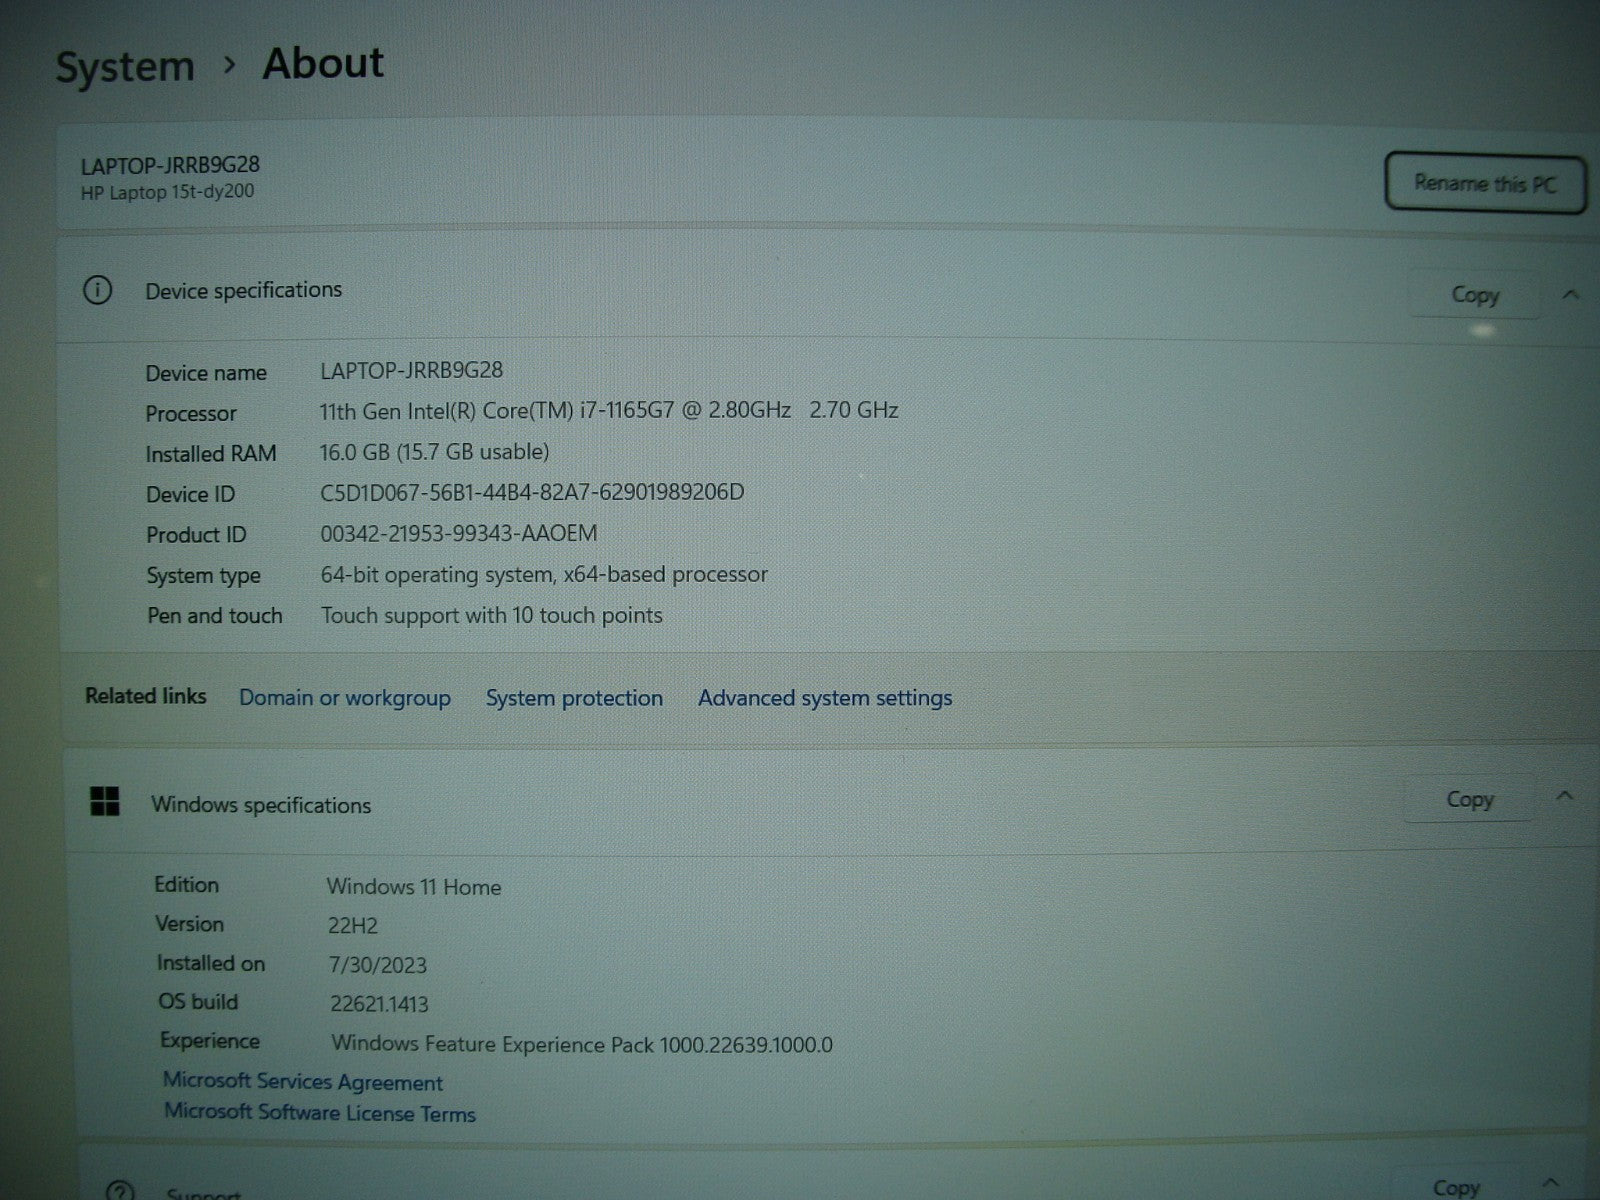
Task: Open Advanced system settings
Action: [x=825, y=698]
